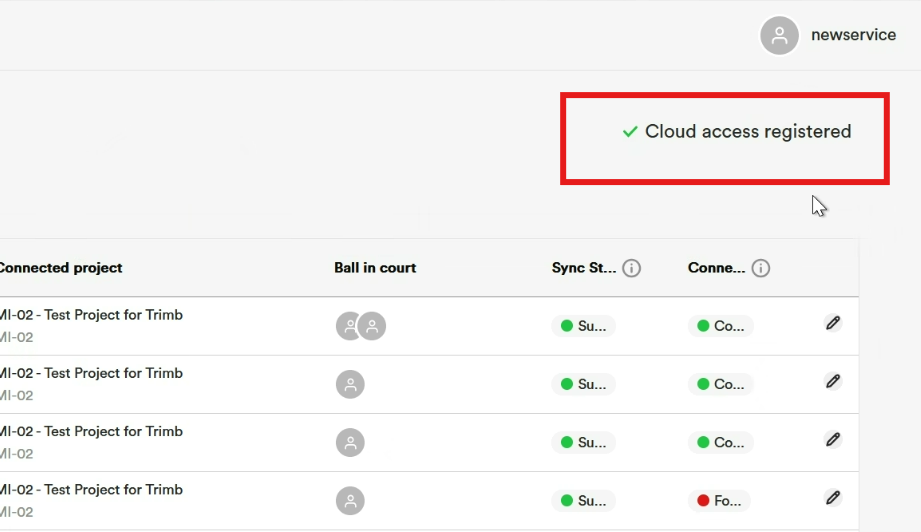Viewport: 921px width, 532px height.
Task: Click the Ball in court column header
Action: click(375, 268)
